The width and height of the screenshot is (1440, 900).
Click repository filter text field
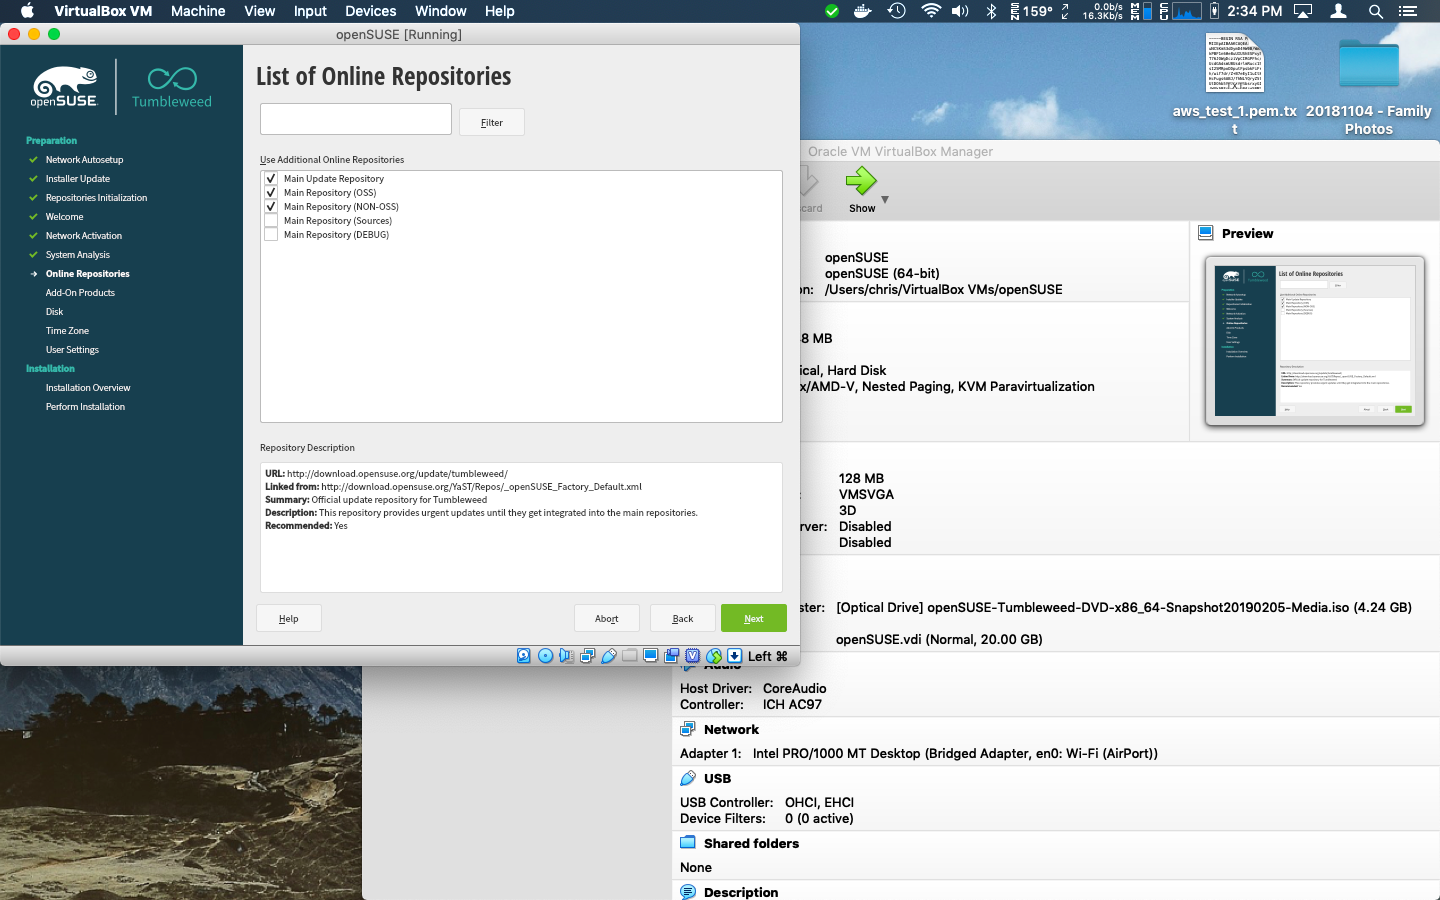tap(356, 119)
